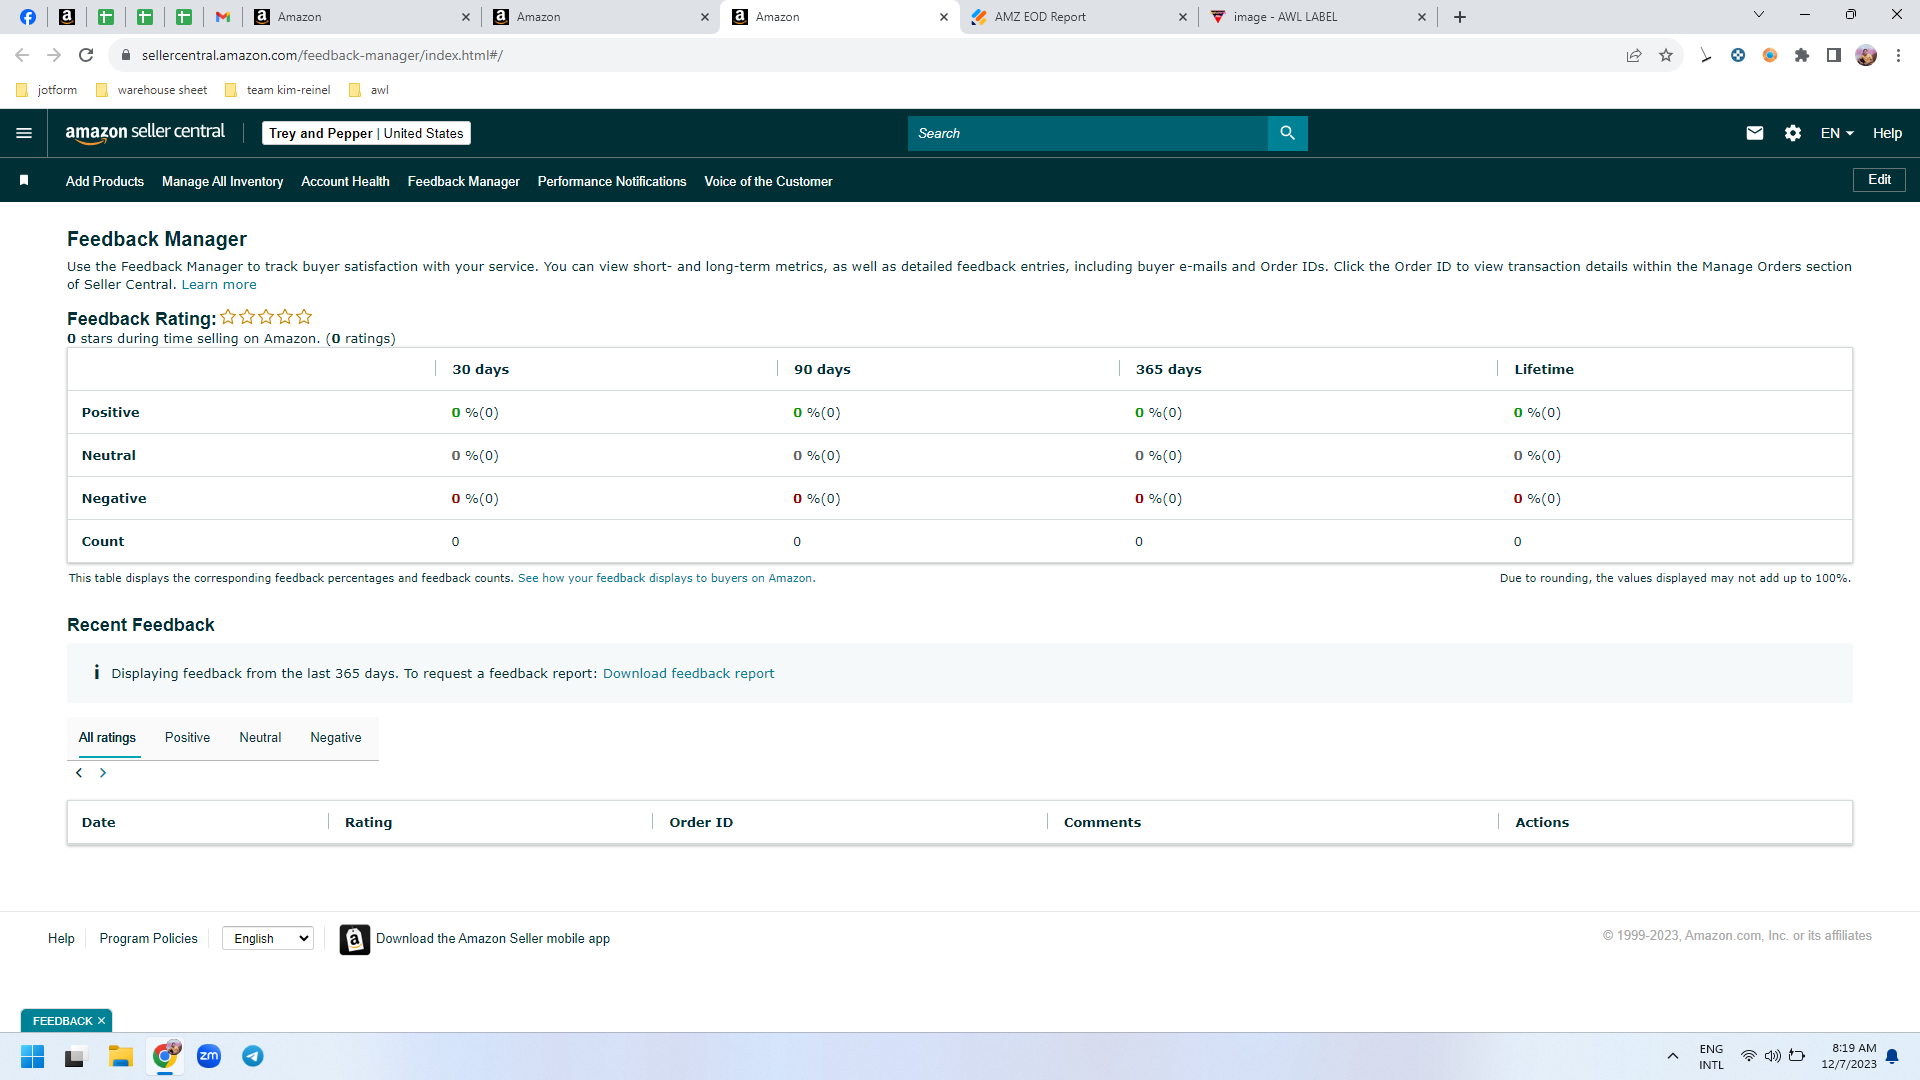The height and width of the screenshot is (1080, 1920).
Task: Bookmark this page with the star icon
Action: pos(1666,55)
